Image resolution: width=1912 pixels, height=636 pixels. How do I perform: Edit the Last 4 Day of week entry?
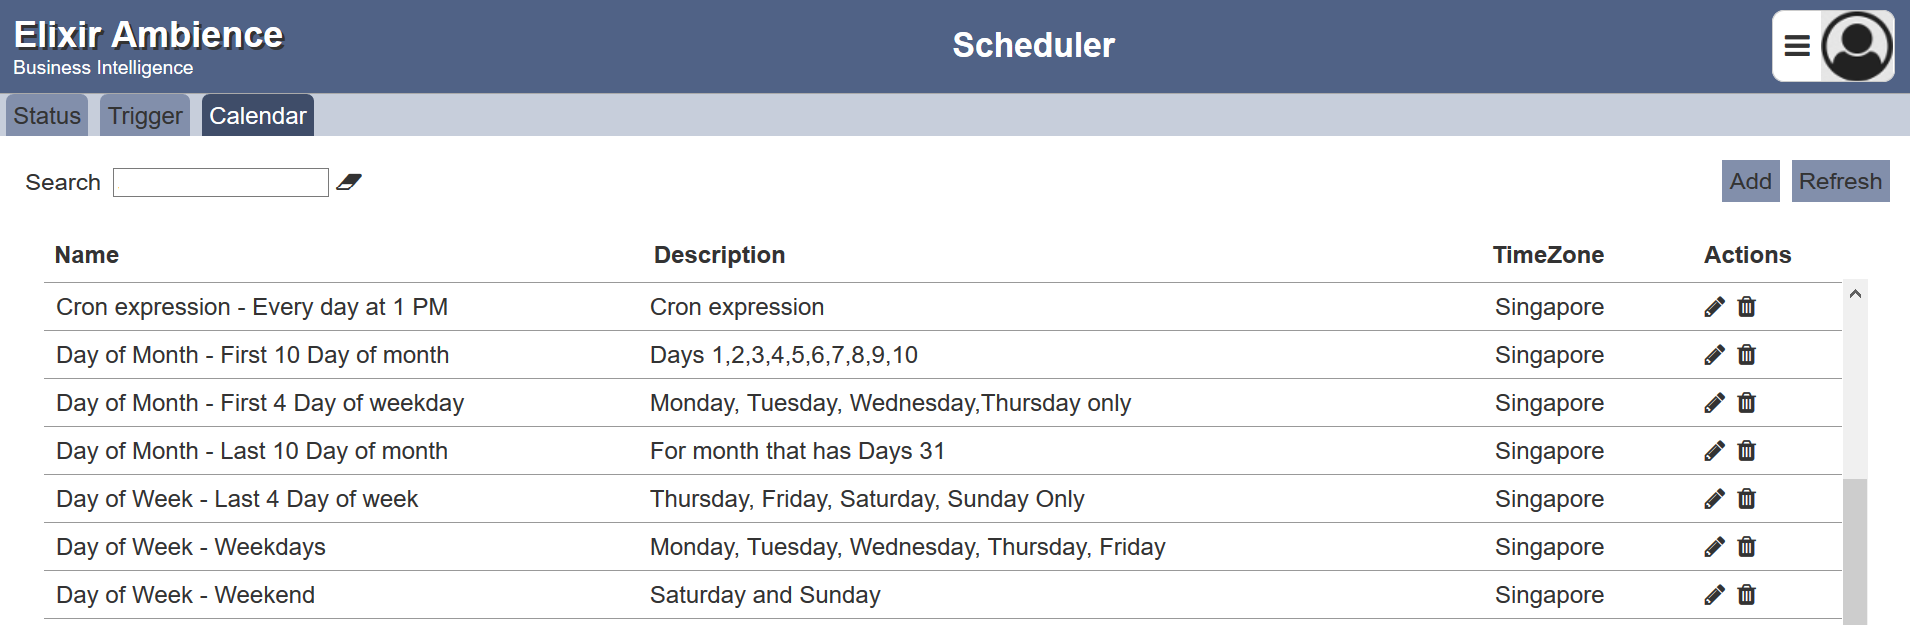coord(1714,499)
